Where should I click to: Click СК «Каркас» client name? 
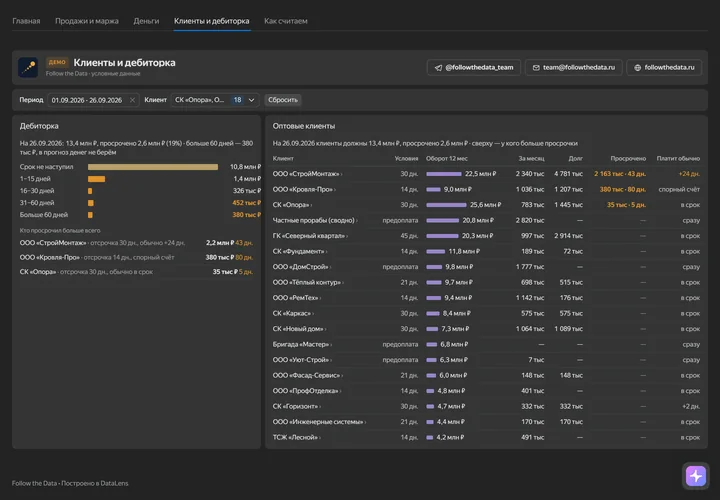tap(292, 314)
